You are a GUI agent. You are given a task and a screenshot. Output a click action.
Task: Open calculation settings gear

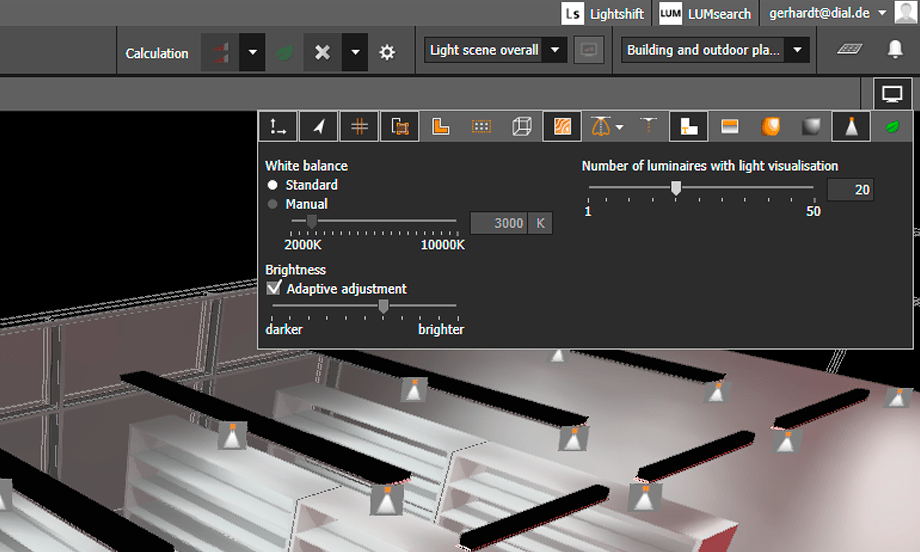click(387, 52)
